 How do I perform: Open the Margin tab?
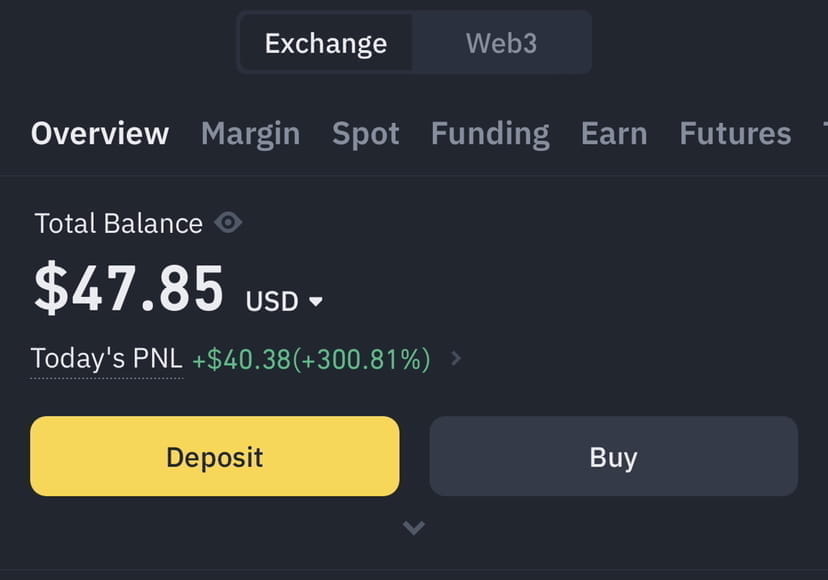click(250, 133)
